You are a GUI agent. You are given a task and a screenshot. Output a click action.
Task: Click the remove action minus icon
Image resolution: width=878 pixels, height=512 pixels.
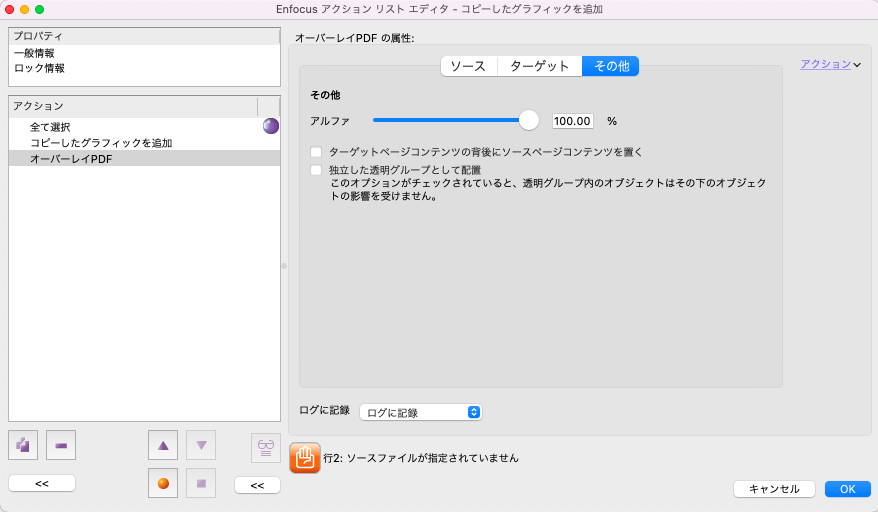pos(61,445)
